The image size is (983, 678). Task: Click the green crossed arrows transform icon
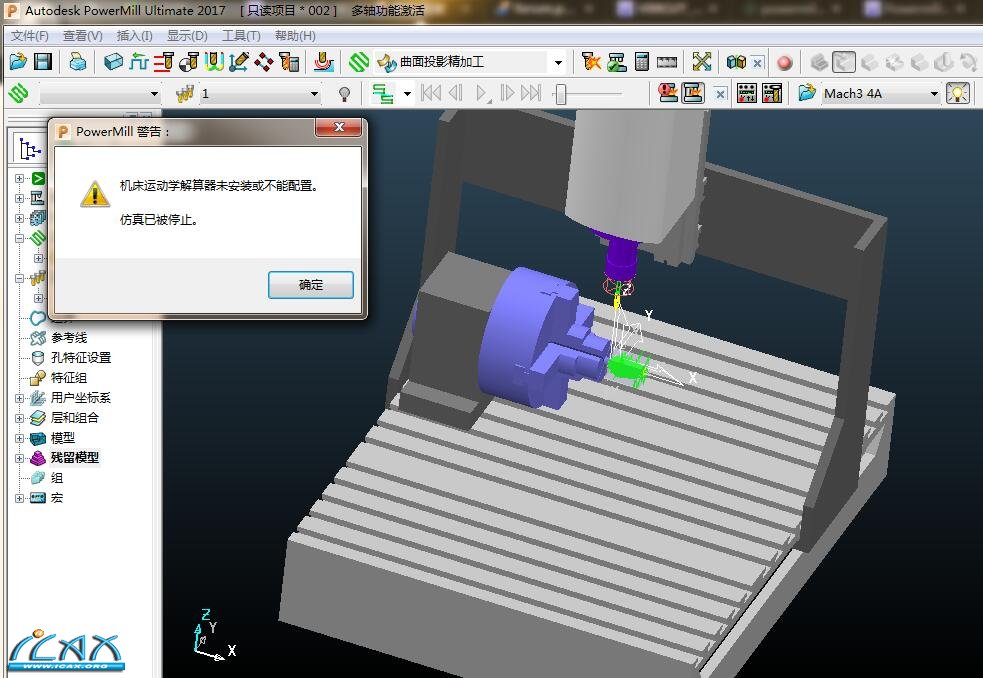(x=702, y=61)
